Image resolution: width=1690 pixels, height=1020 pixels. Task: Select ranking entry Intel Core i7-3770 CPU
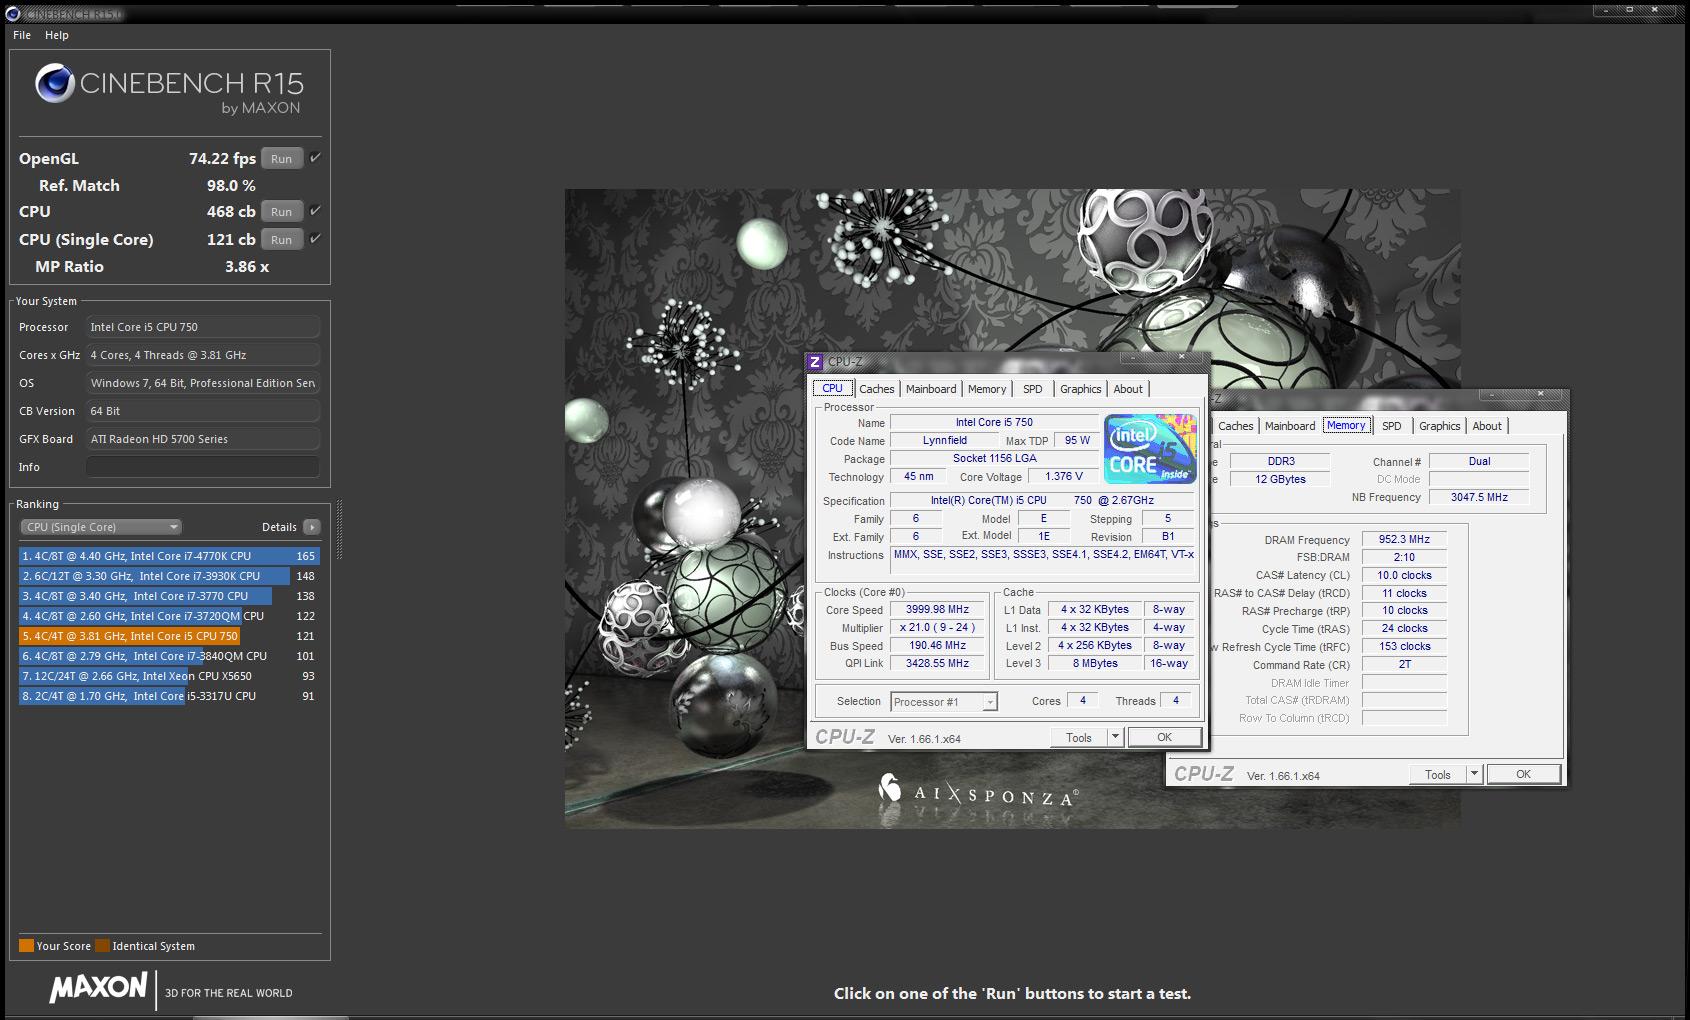[x=169, y=596]
